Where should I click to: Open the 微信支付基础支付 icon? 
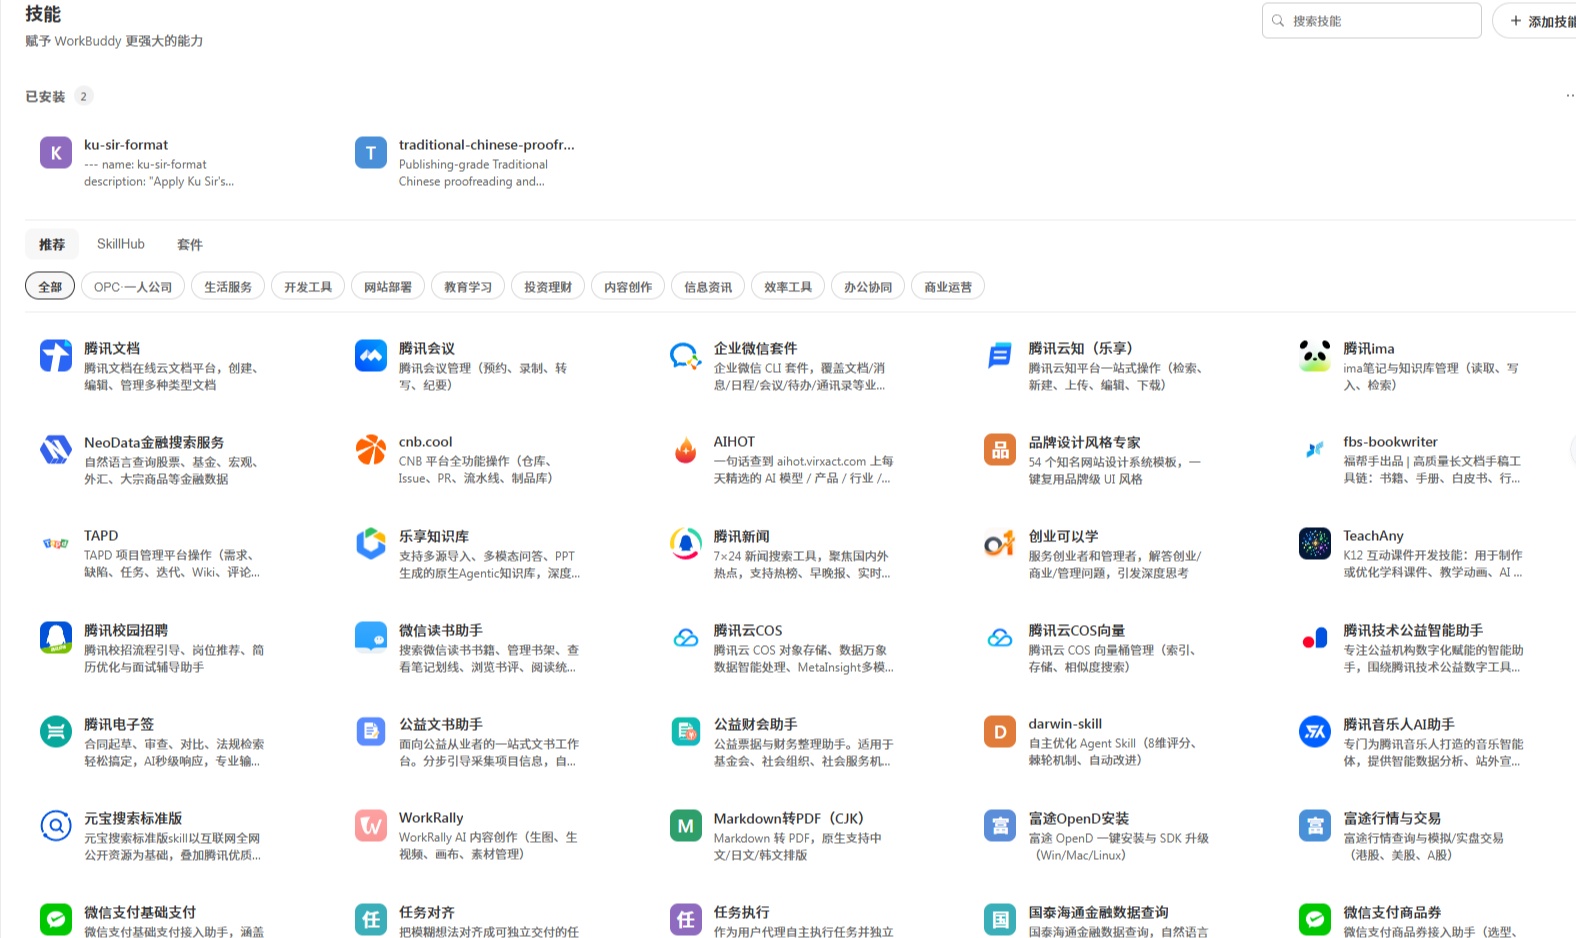coord(56,919)
